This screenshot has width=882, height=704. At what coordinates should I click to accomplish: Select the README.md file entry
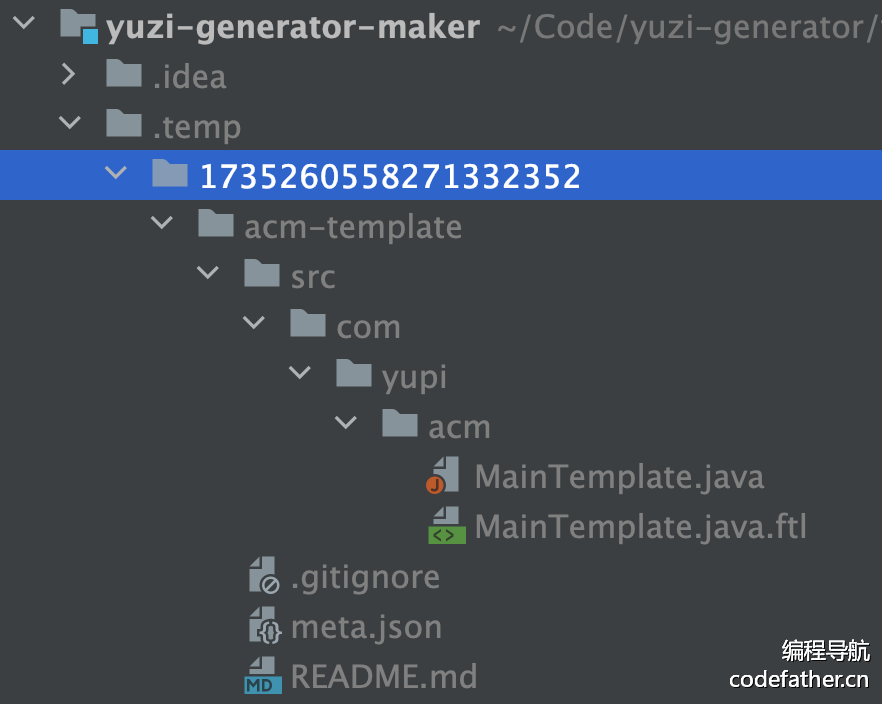pyautogui.click(x=384, y=677)
